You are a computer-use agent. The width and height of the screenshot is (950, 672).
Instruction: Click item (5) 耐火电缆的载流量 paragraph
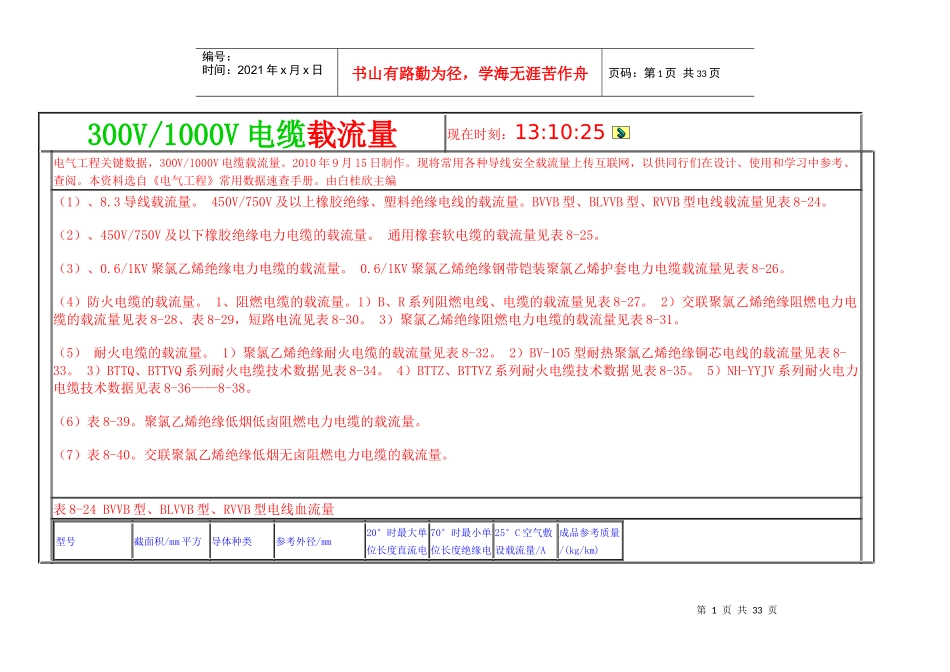(456, 370)
